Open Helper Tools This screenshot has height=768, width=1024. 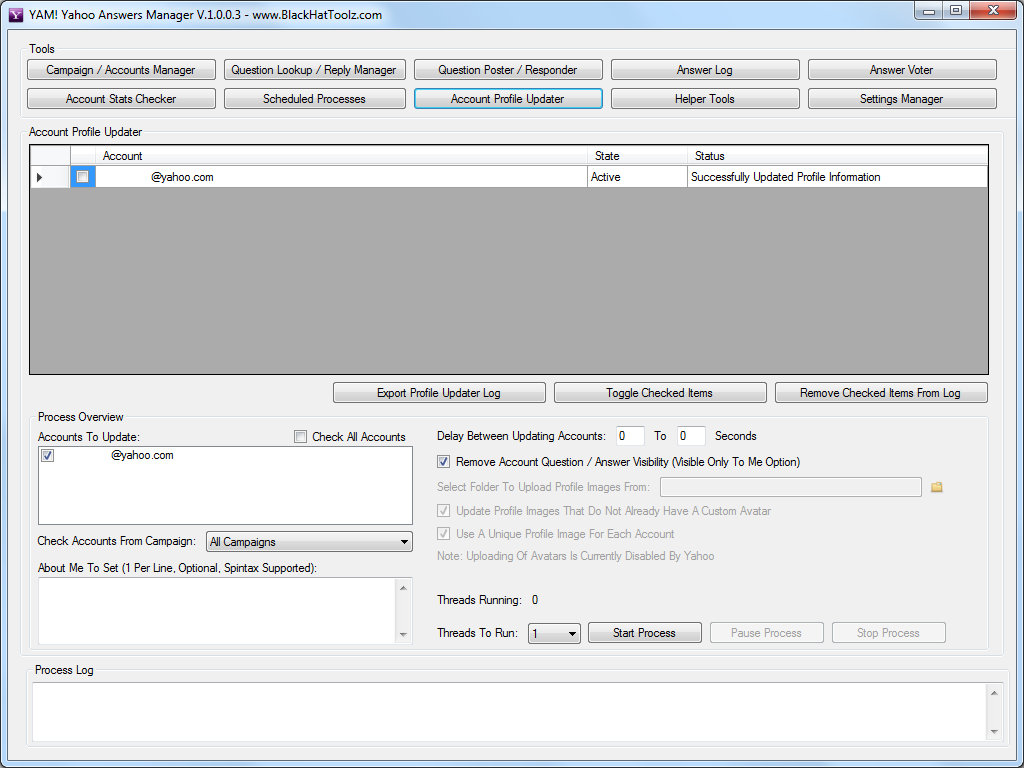tap(705, 99)
